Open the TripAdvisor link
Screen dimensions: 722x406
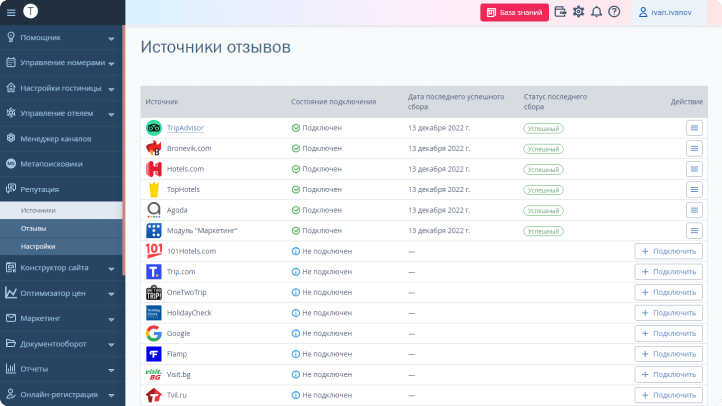pyautogui.click(x=185, y=128)
